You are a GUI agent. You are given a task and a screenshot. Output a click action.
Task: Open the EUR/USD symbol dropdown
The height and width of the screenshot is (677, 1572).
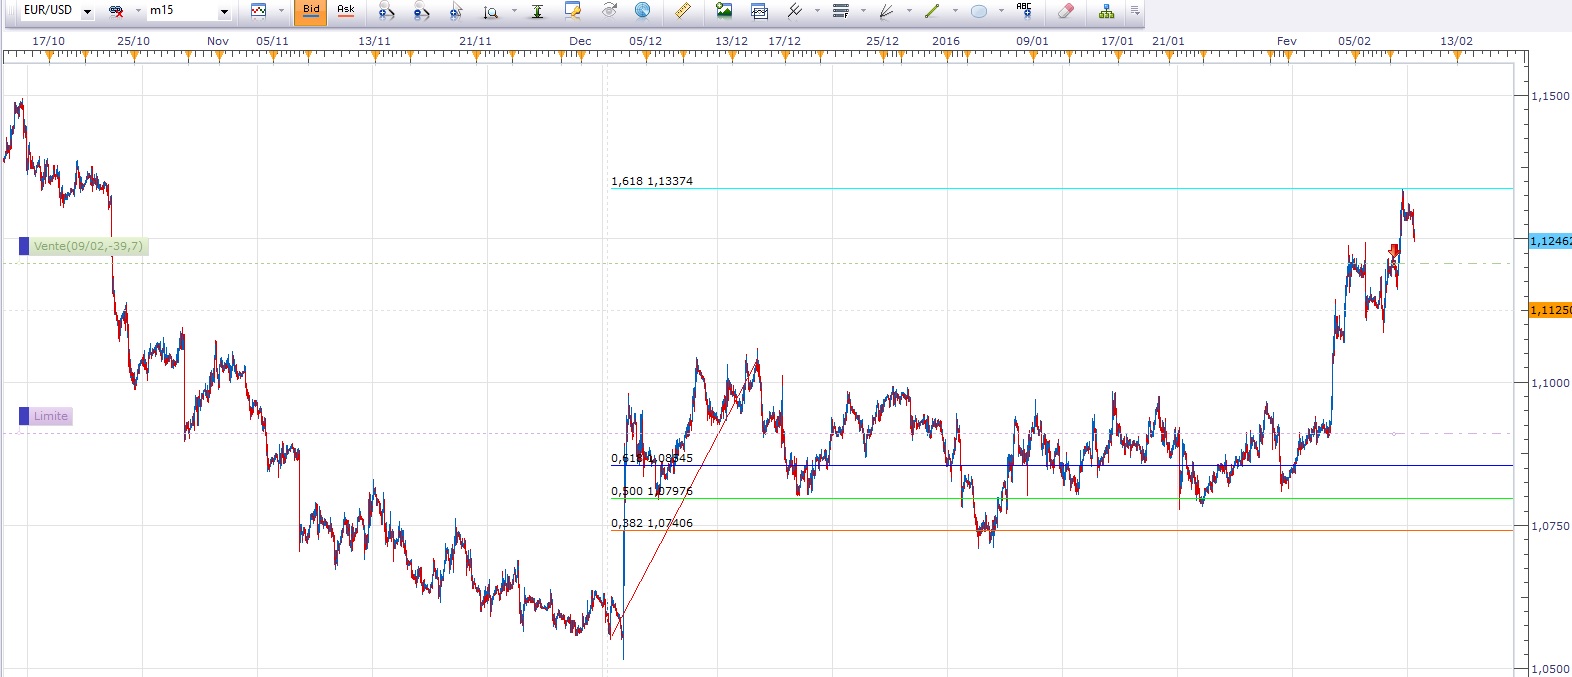pyautogui.click(x=87, y=11)
